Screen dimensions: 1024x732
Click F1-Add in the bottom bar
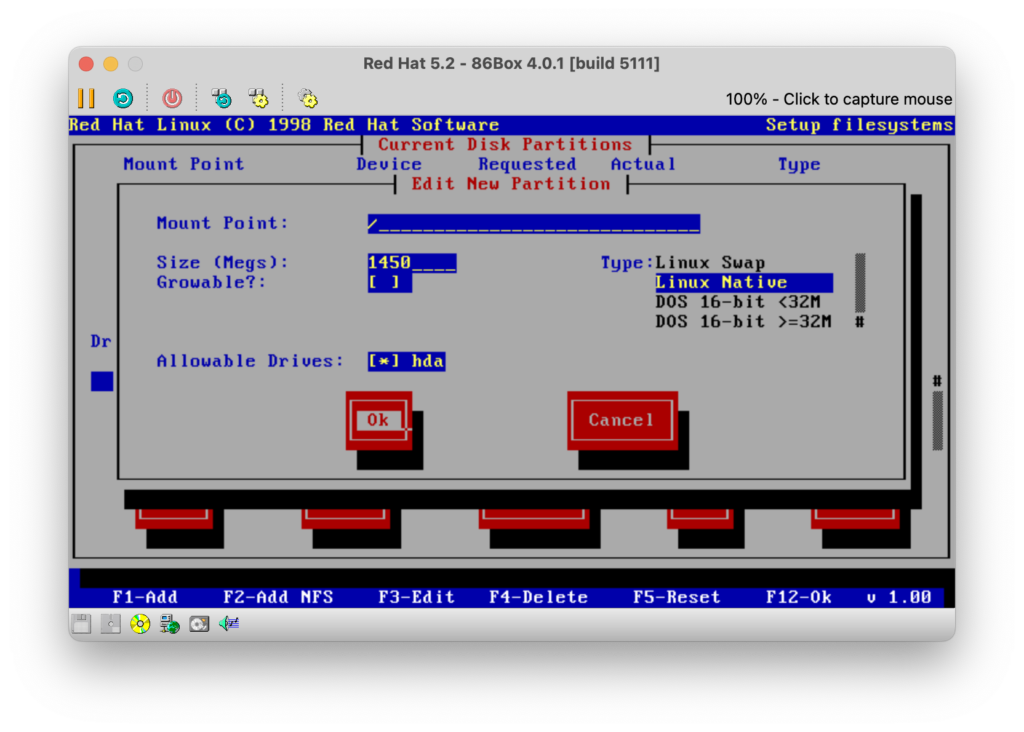tap(145, 597)
